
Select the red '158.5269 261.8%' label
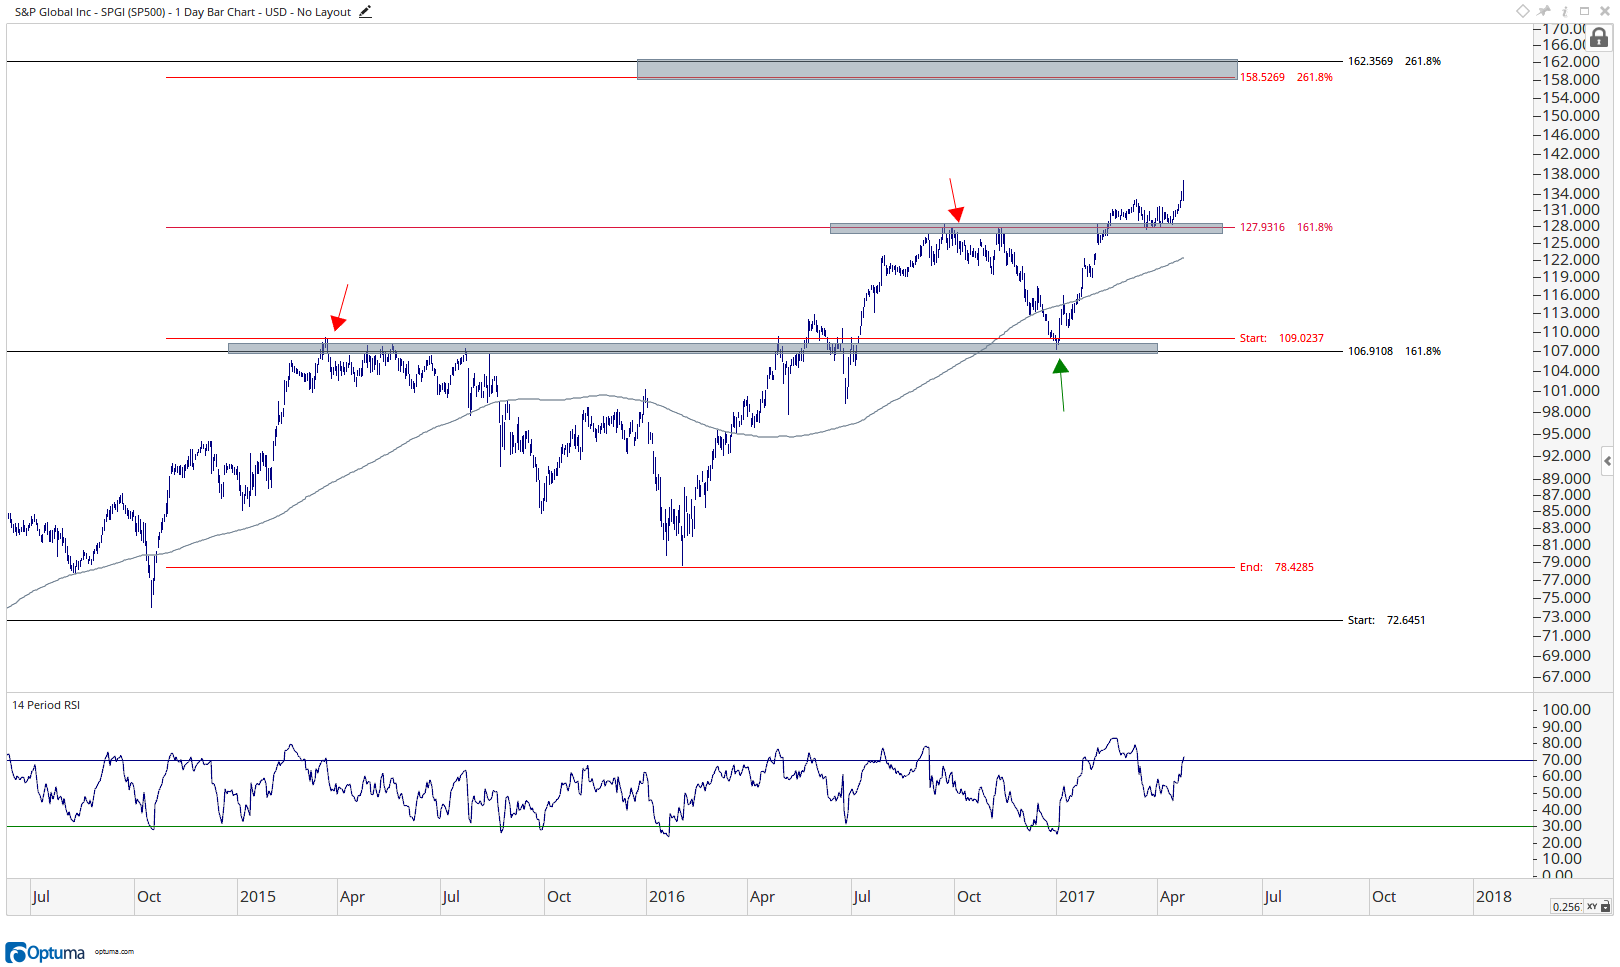click(x=1286, y=77)
